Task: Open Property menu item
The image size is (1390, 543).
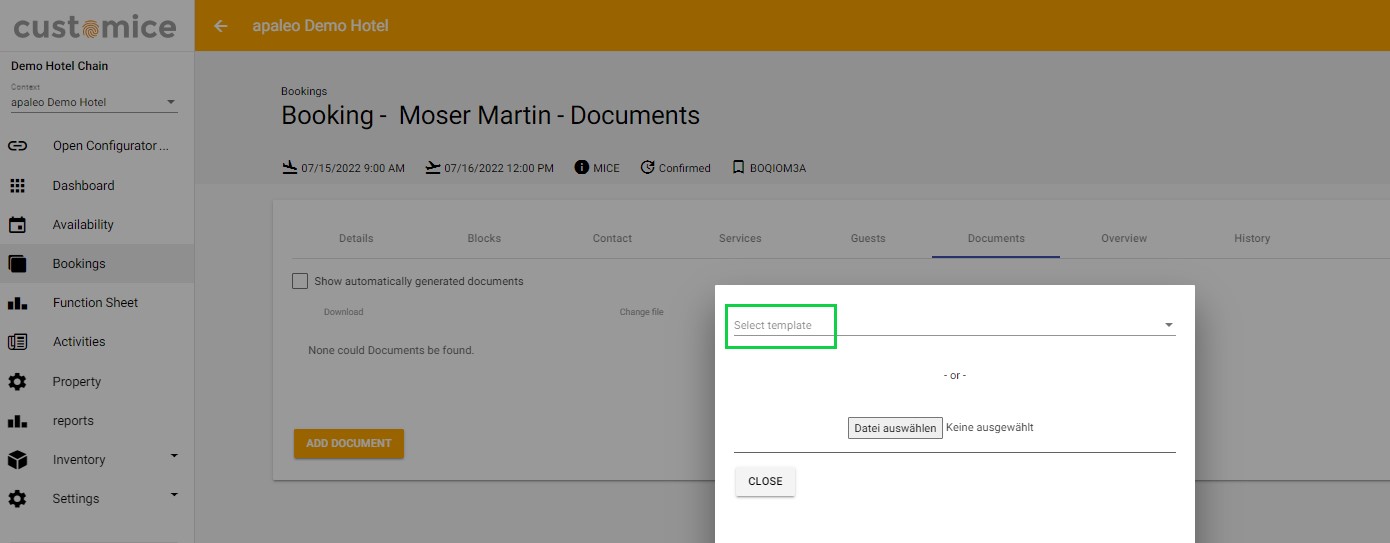Action: coord(97,382)
